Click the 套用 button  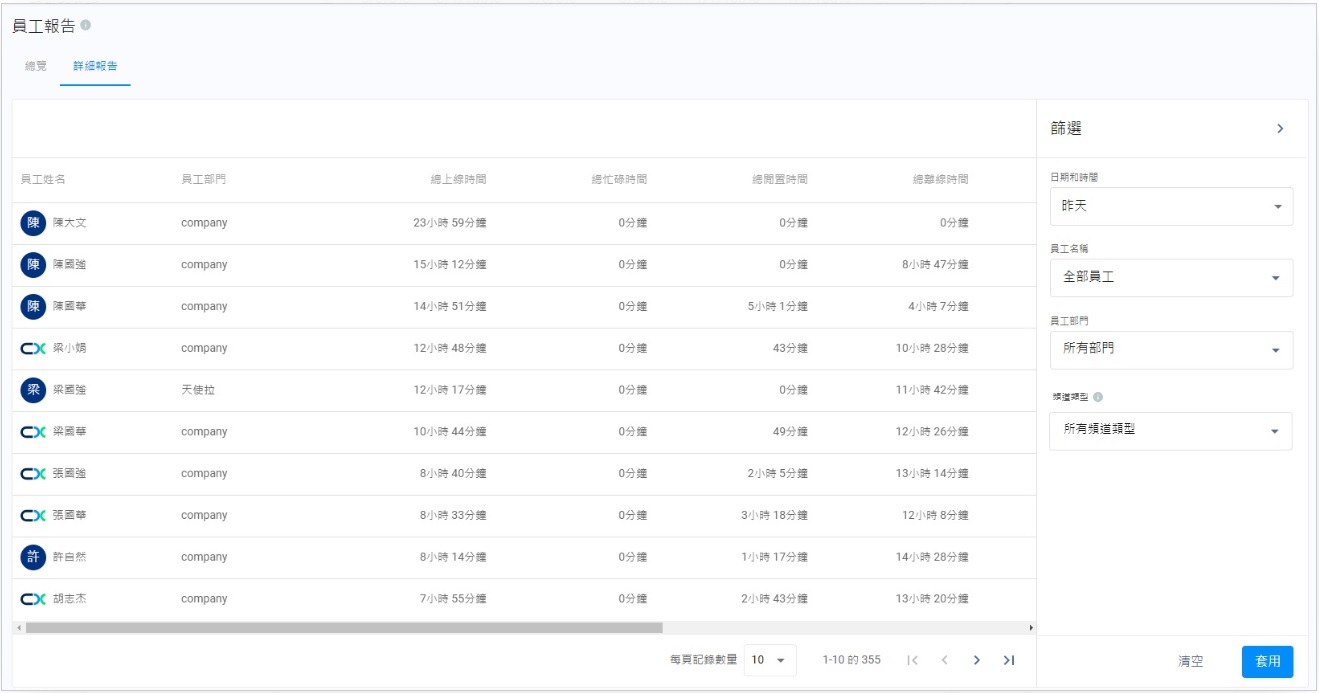click(x=1268, y=661)
